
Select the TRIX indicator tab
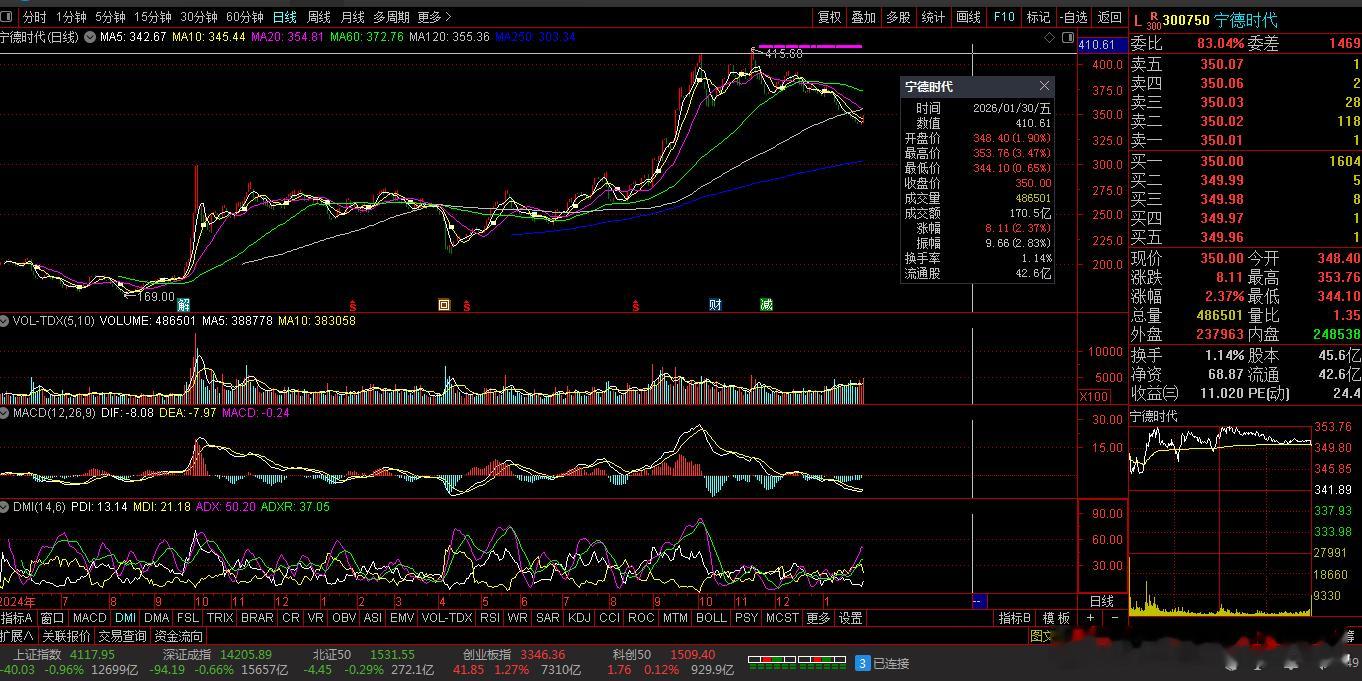[220, 618]
